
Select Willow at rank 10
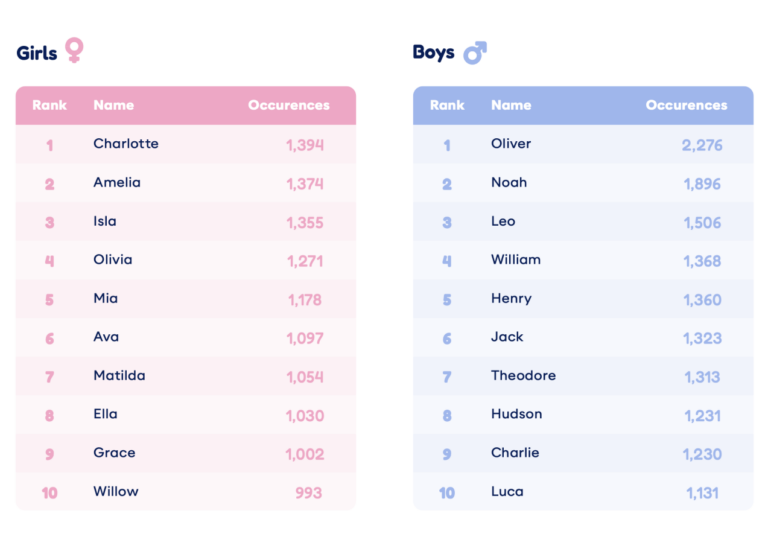(116, 492)
